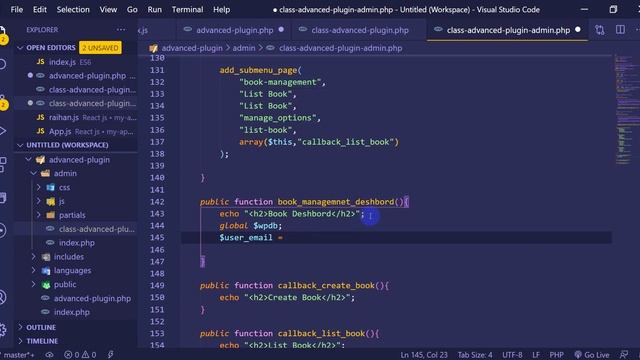Screen dimensions: 640x360
Task: Open the compare changes icon
Action: tap(599, 30)
